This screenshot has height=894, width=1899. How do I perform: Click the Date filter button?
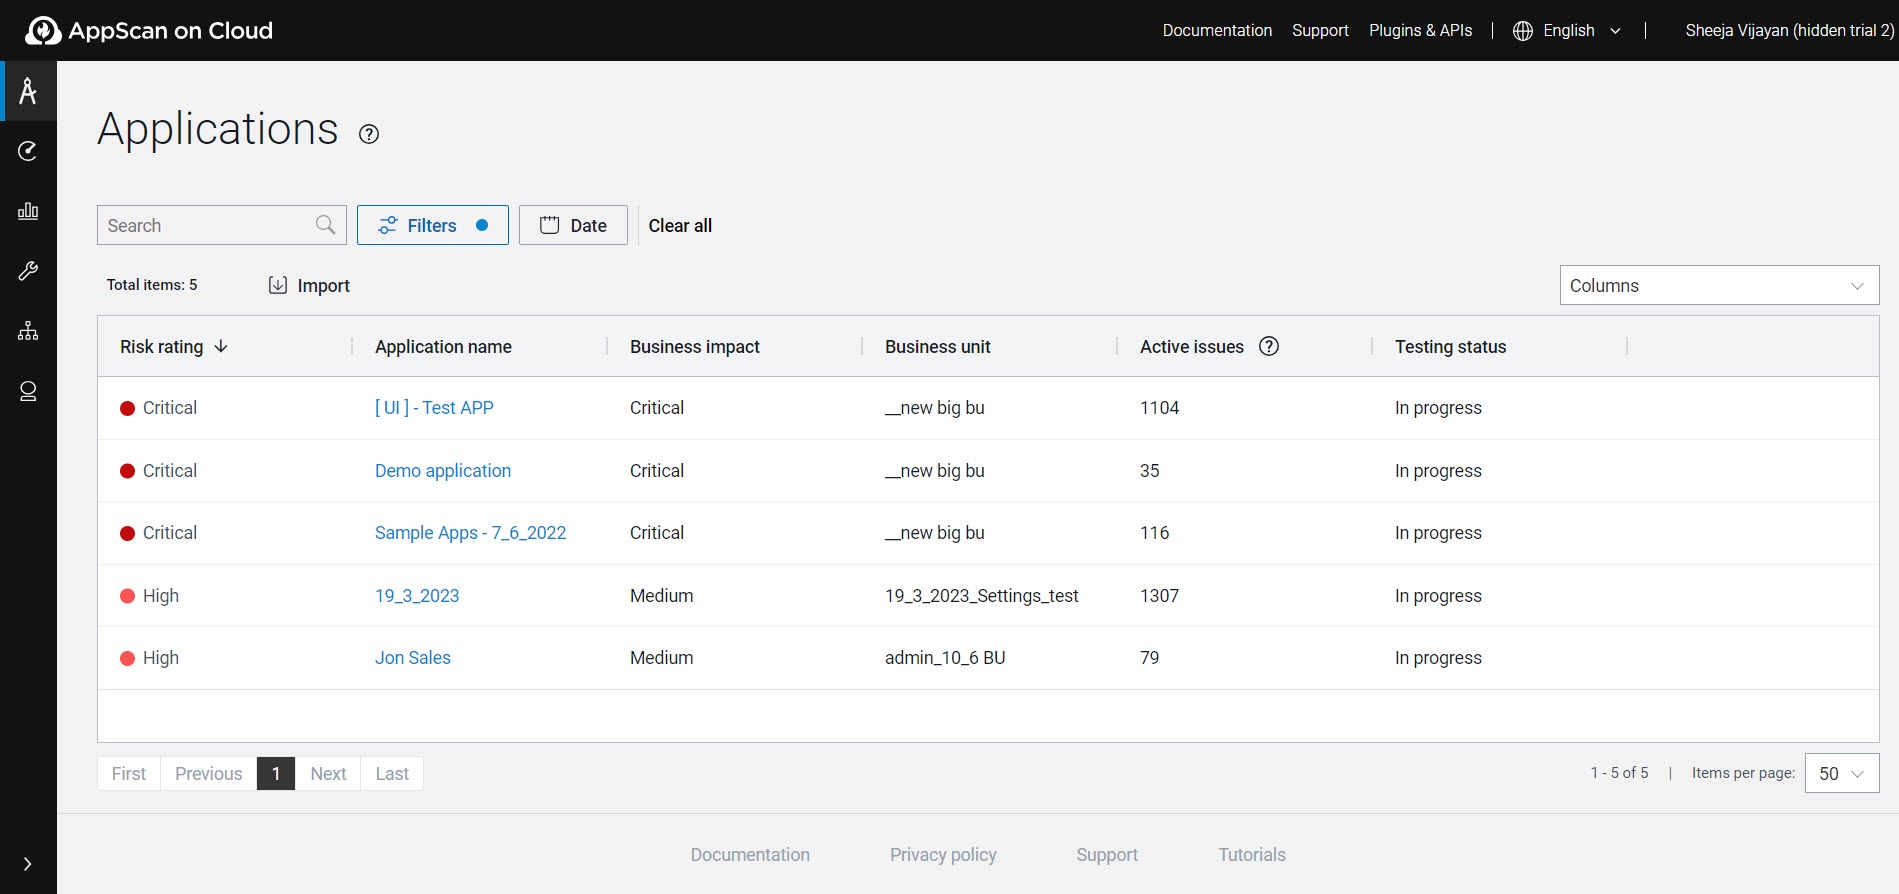(573, 225)
